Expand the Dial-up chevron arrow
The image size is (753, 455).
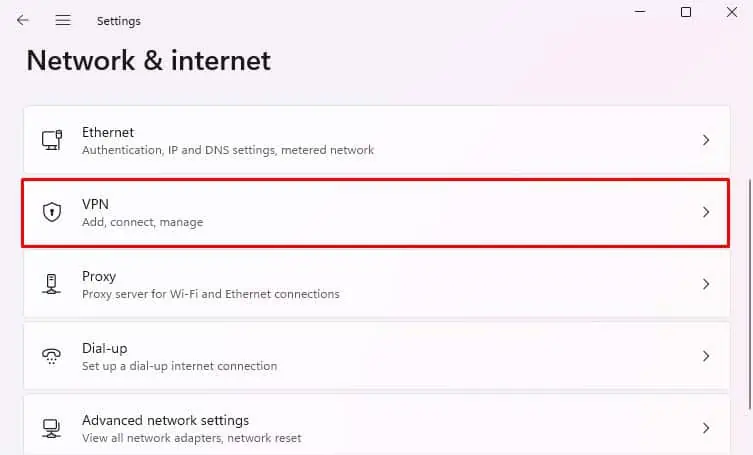[706, 356]
